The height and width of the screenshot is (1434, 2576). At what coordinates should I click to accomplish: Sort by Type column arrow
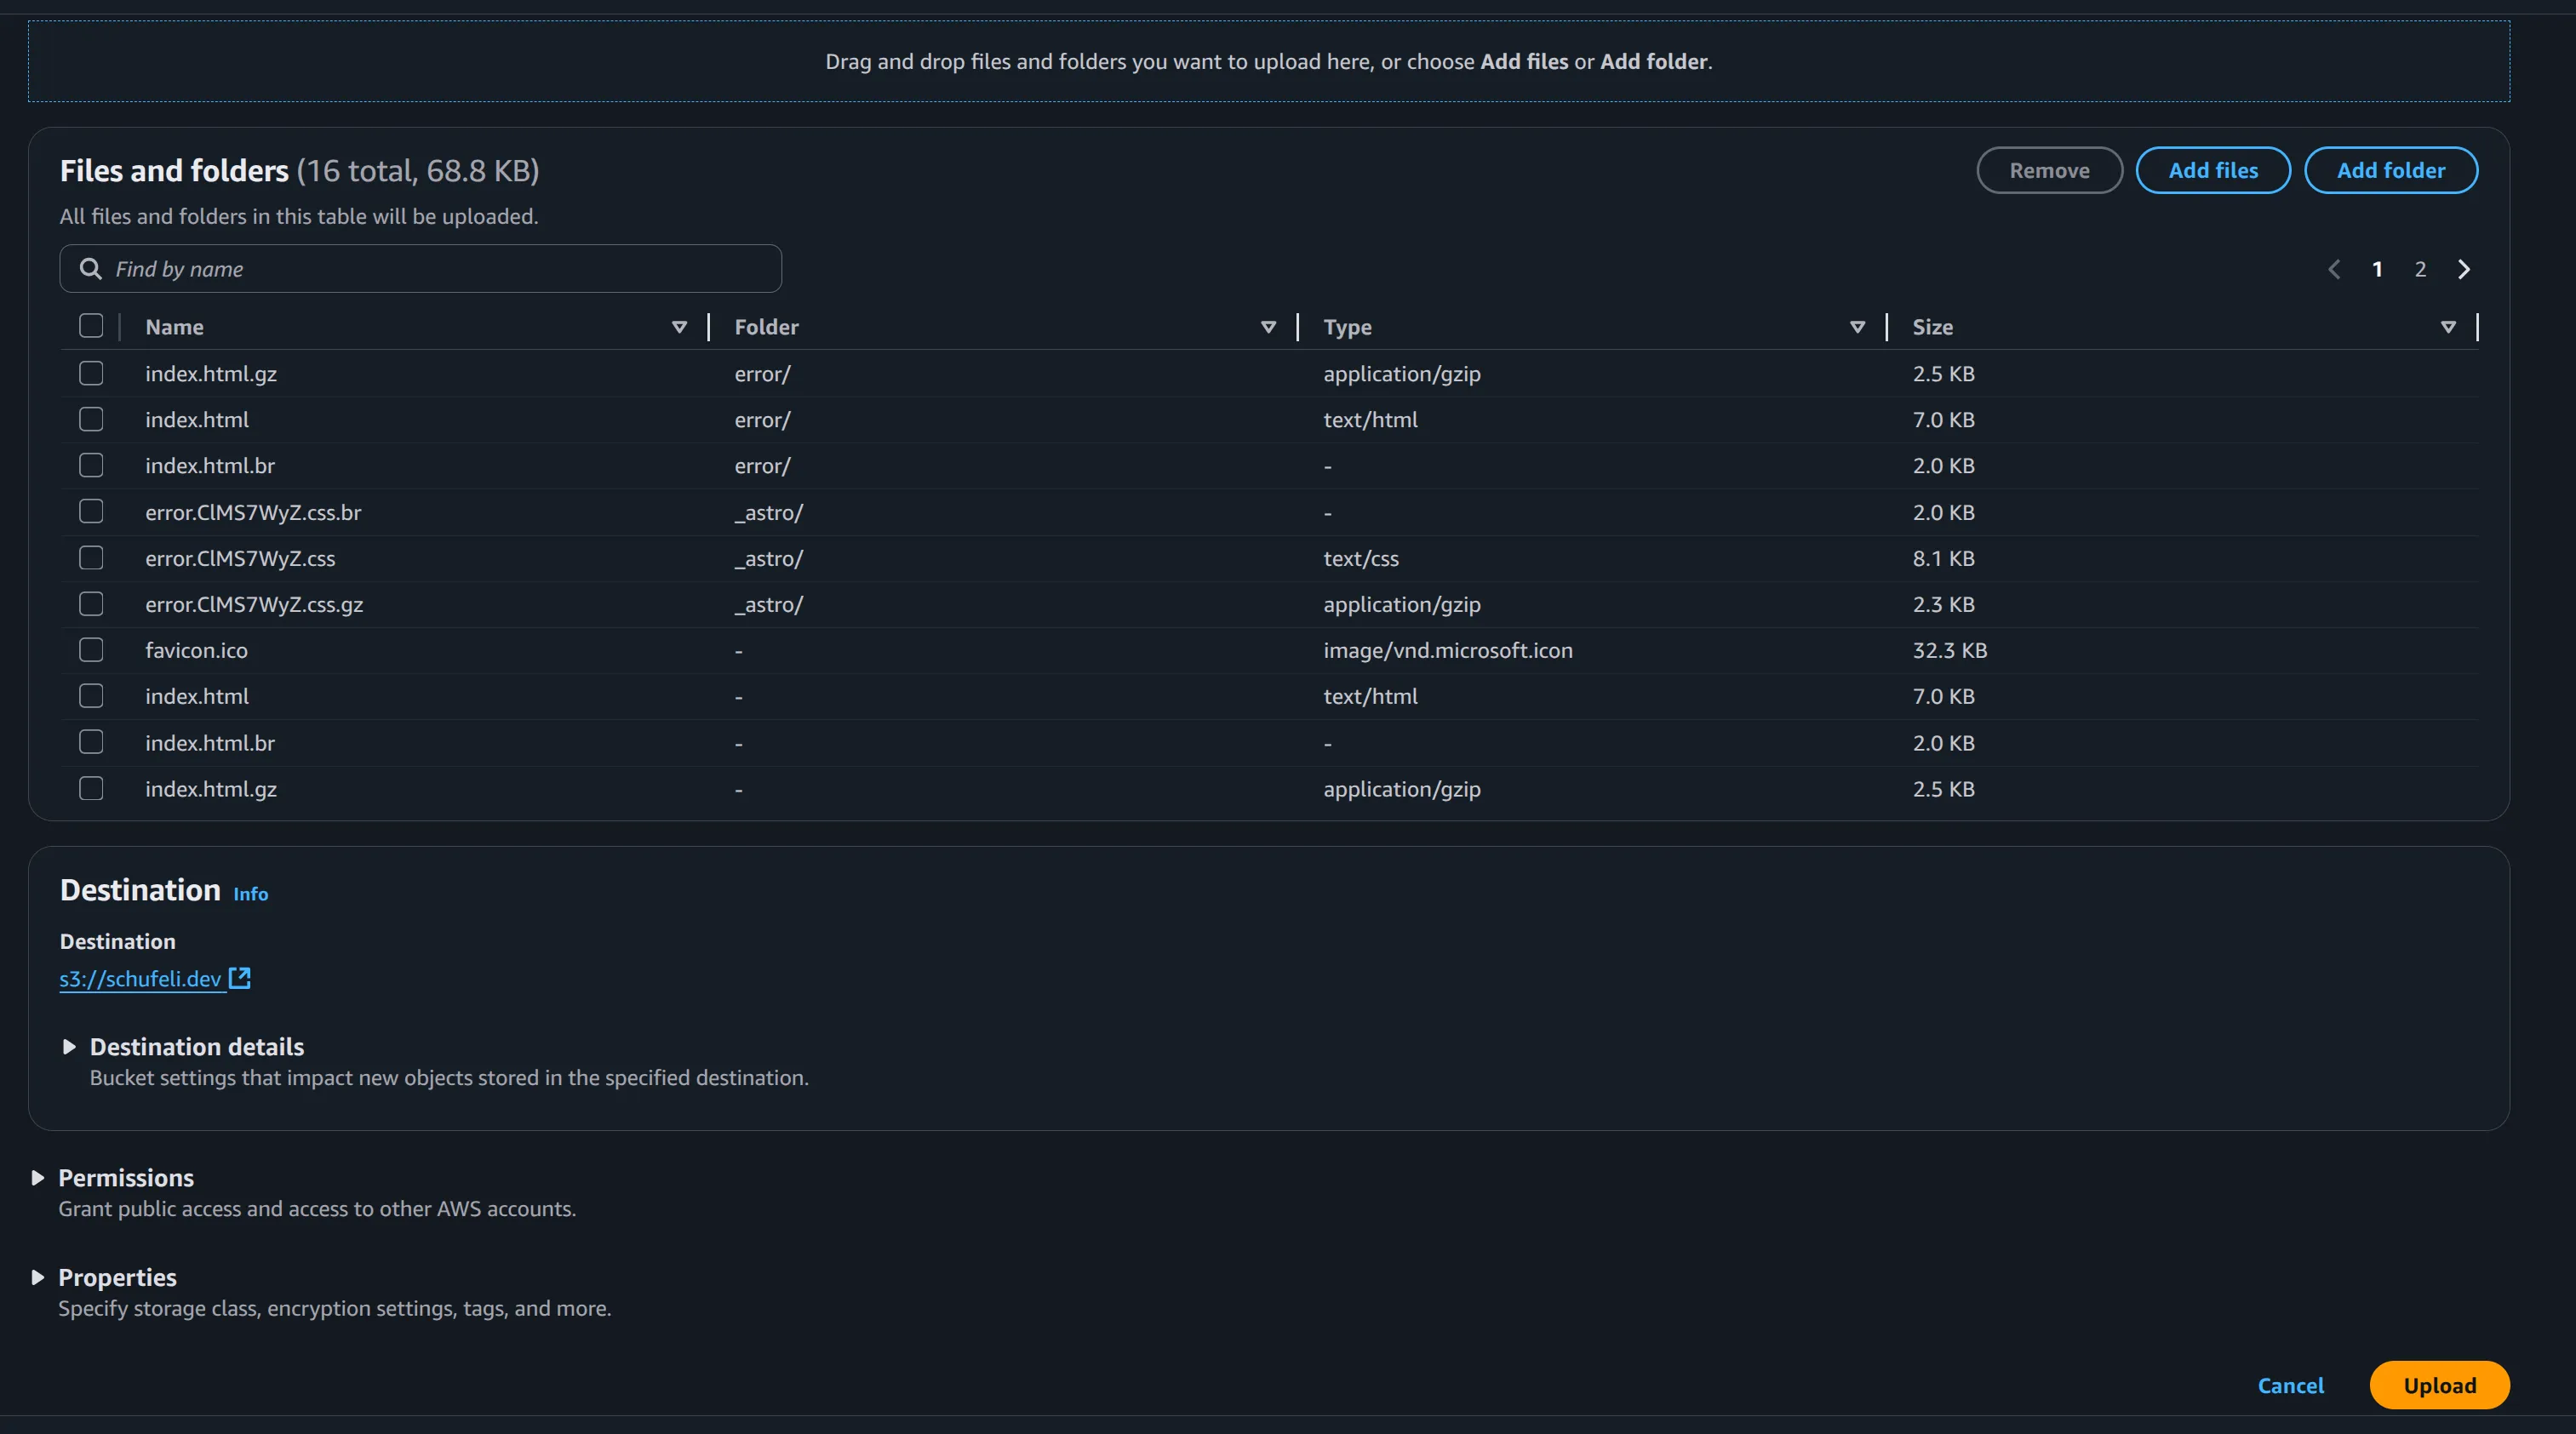pos(1857,327)
